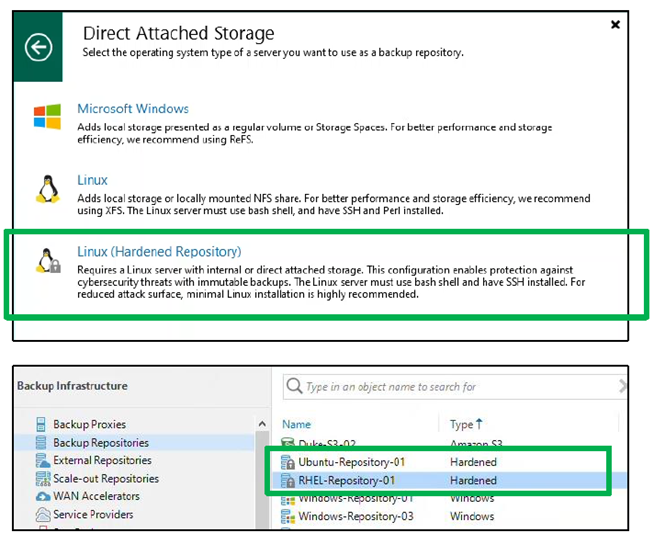Click the hardened Linux penguin lock icon
The image size is (665, 544).
(48, 260)
